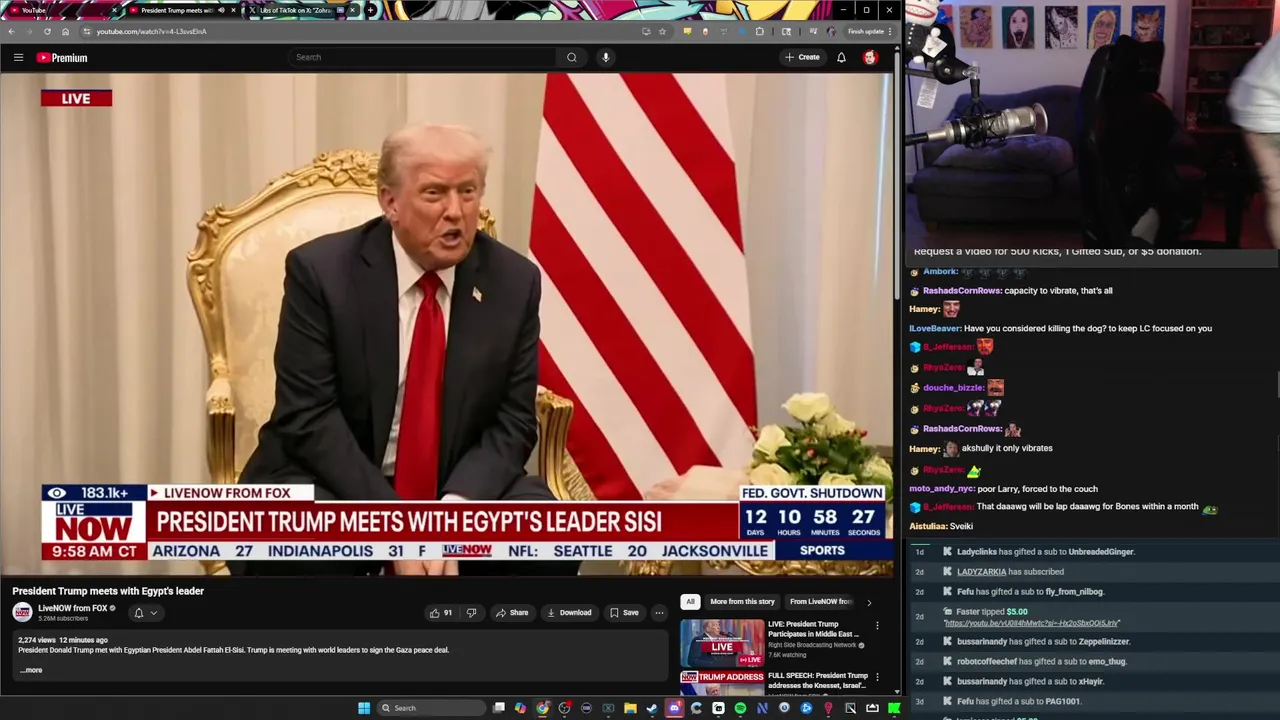The image size is (1280, 720).
Task: Open Steam from the taskbar
Action: point(652,708)
